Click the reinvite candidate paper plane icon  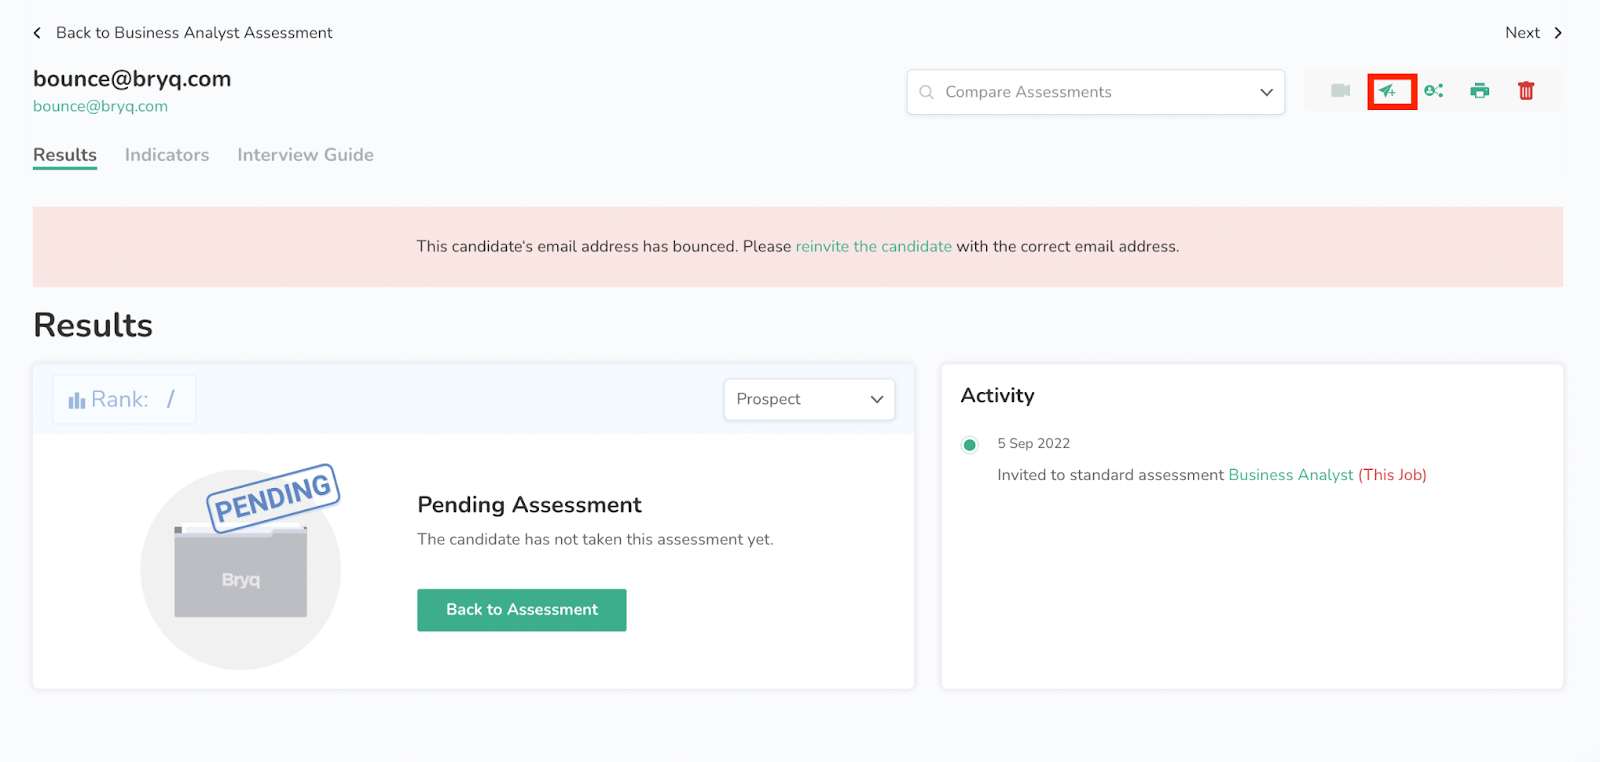1388,91
